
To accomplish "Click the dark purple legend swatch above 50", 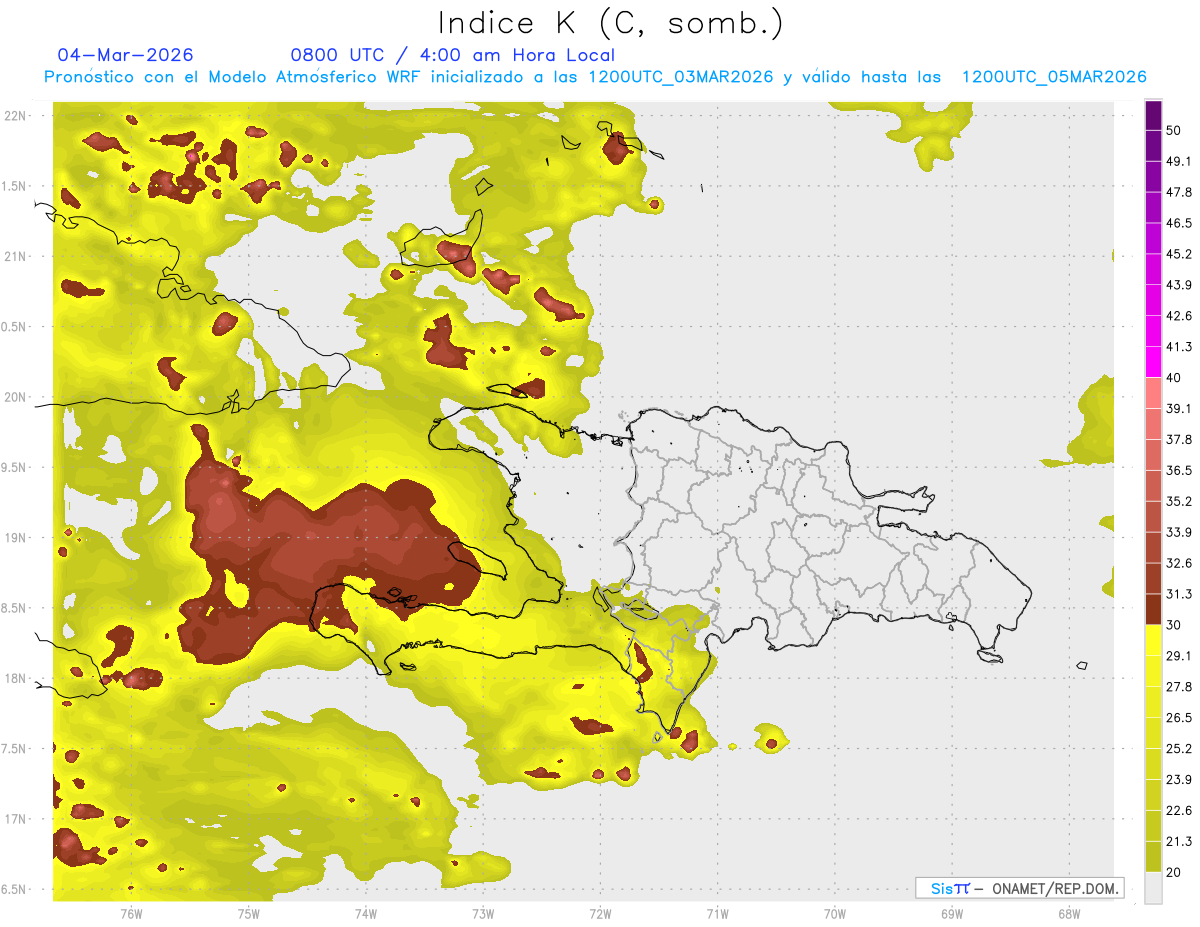I will click(x=1153, y=117).
